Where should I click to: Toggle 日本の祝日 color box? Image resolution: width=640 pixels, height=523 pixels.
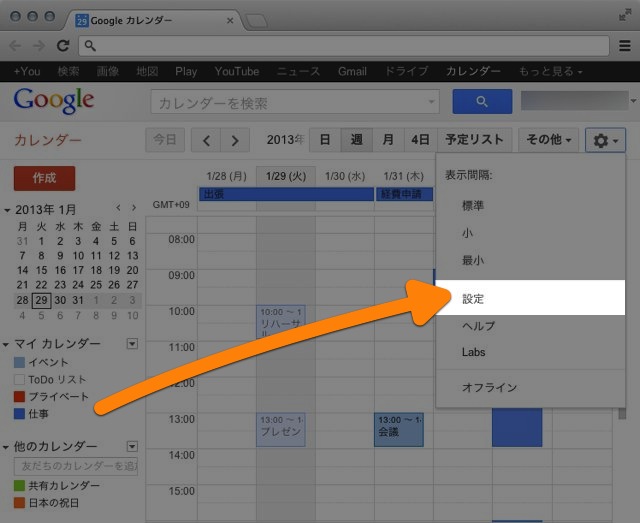(x=19, y=503)
